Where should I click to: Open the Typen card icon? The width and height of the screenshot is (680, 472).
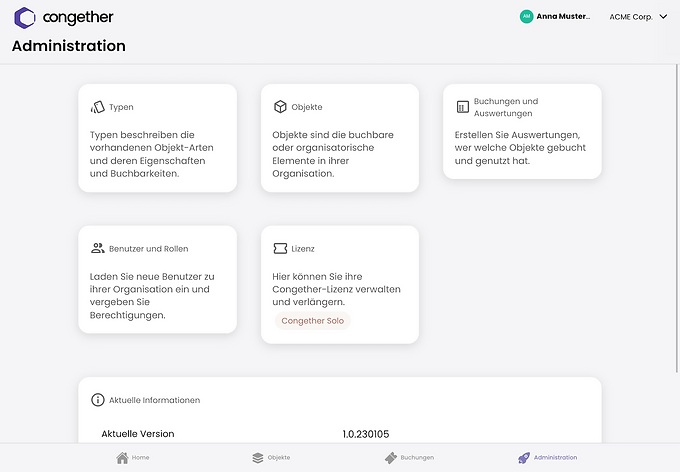[x=98, y=107]
